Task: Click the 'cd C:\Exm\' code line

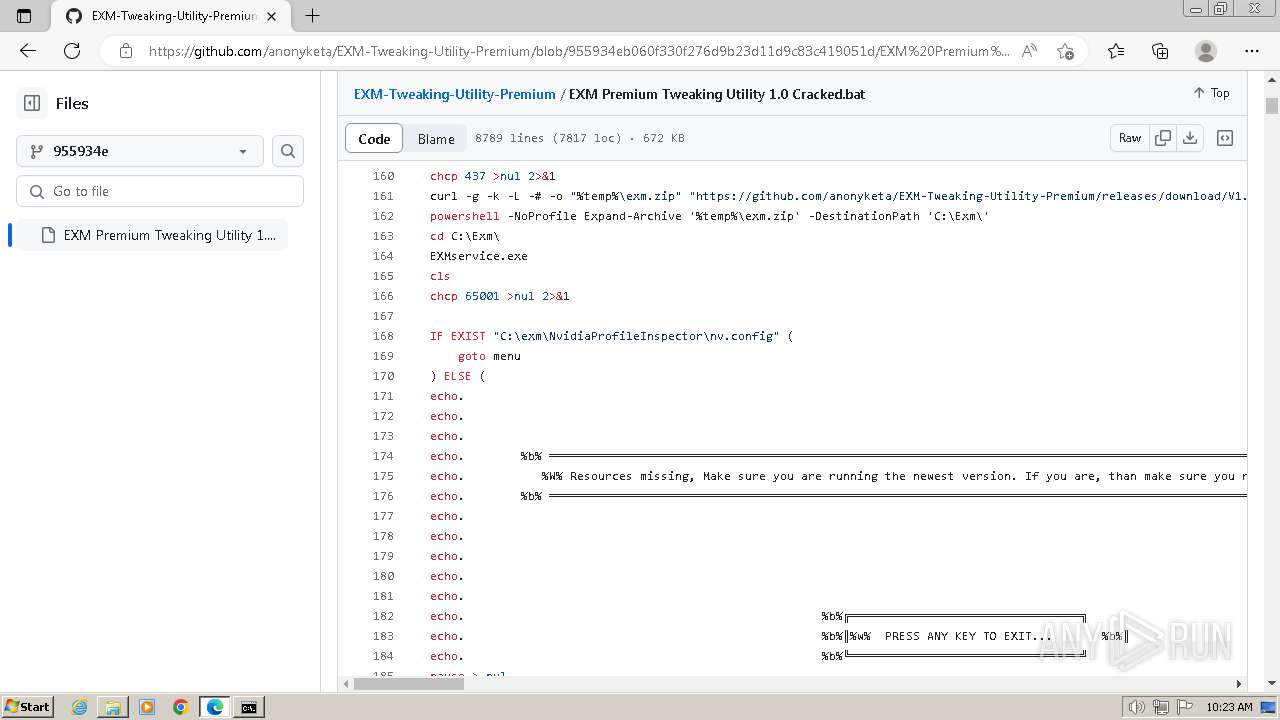Action: point(465,236)
